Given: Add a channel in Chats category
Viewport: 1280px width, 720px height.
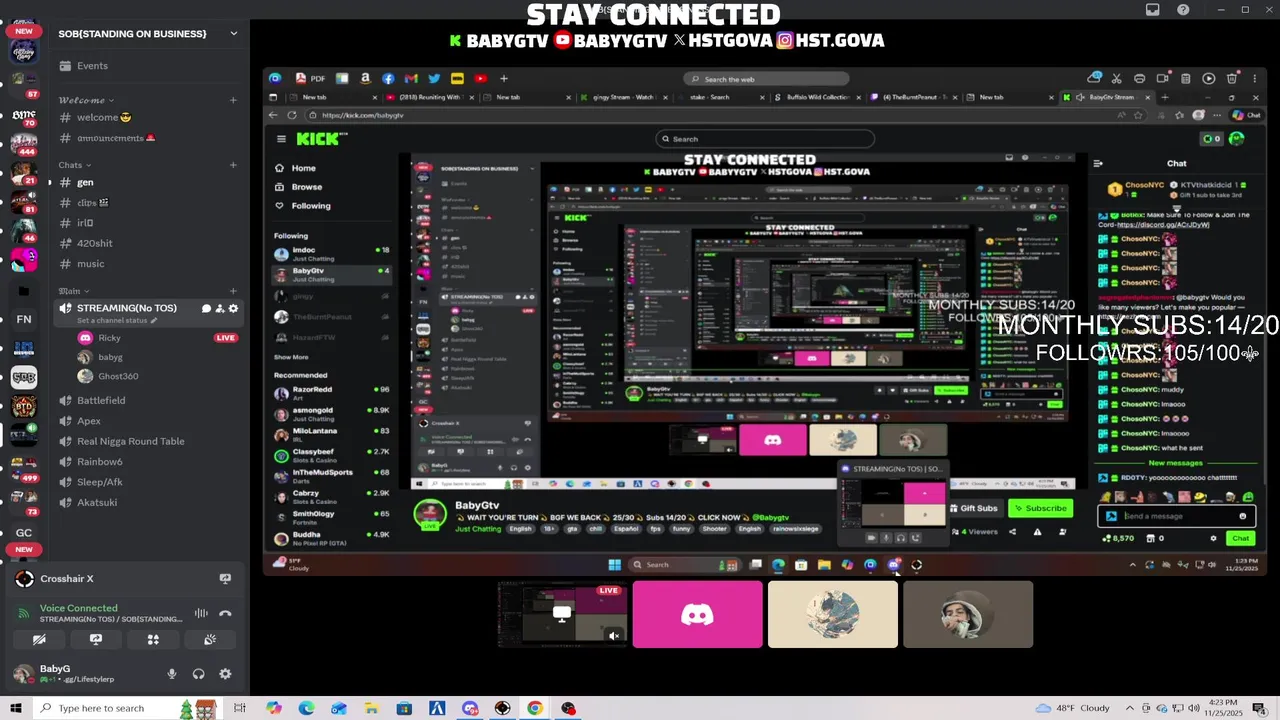Looking at the screenshot, I should click(233, 165).
